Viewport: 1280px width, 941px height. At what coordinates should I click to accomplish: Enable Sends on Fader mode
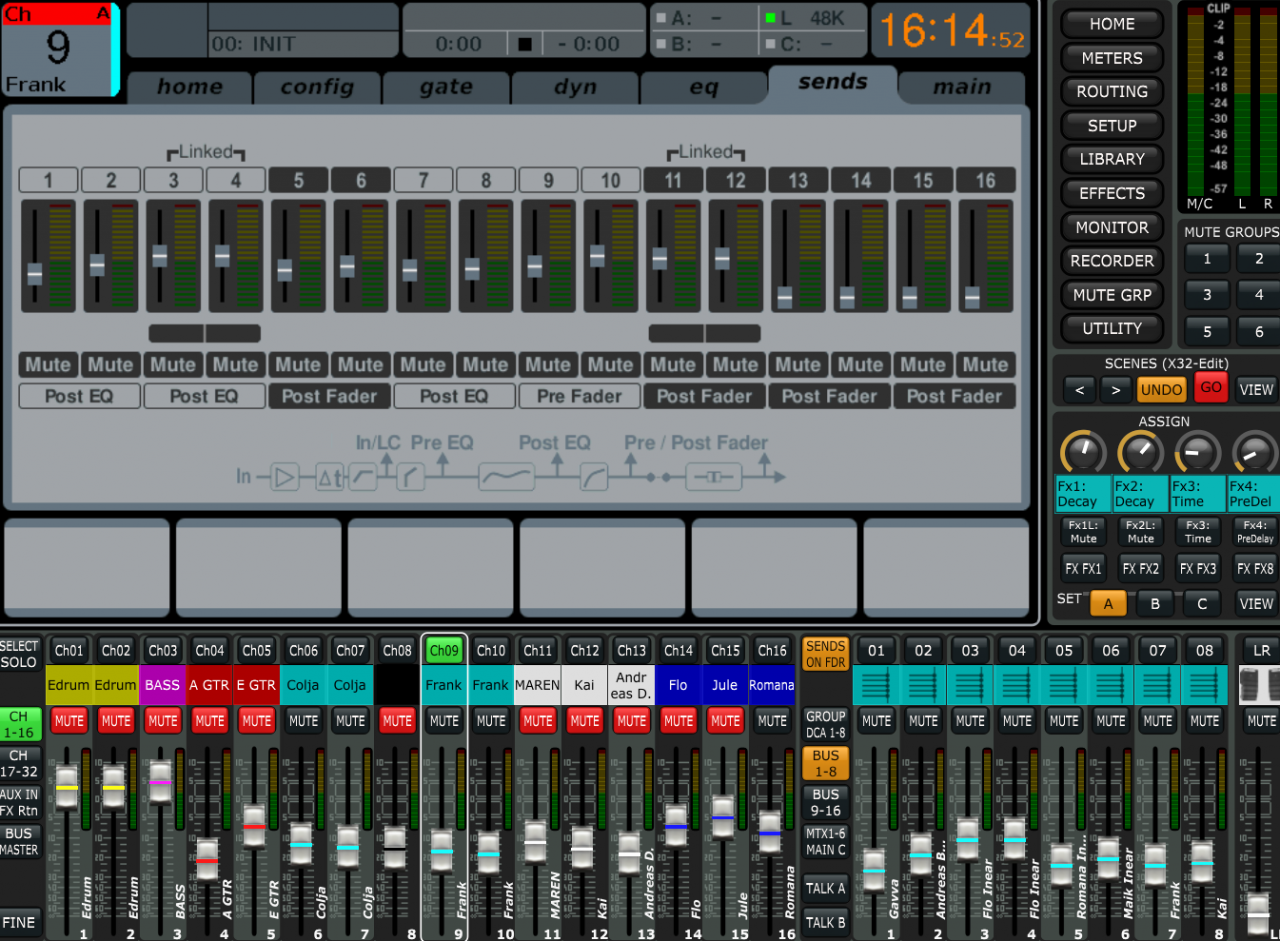[825, 654]
